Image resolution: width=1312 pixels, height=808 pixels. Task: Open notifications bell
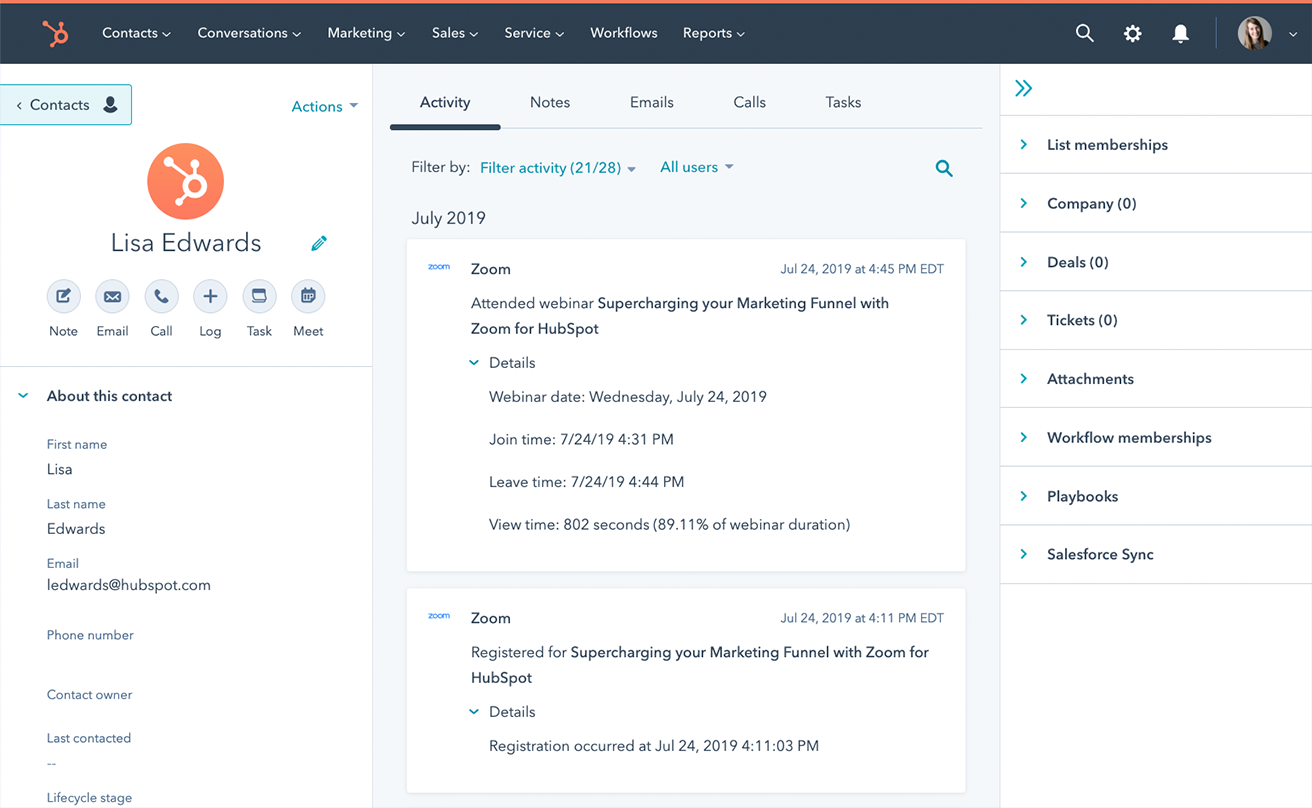[1180, 33]
